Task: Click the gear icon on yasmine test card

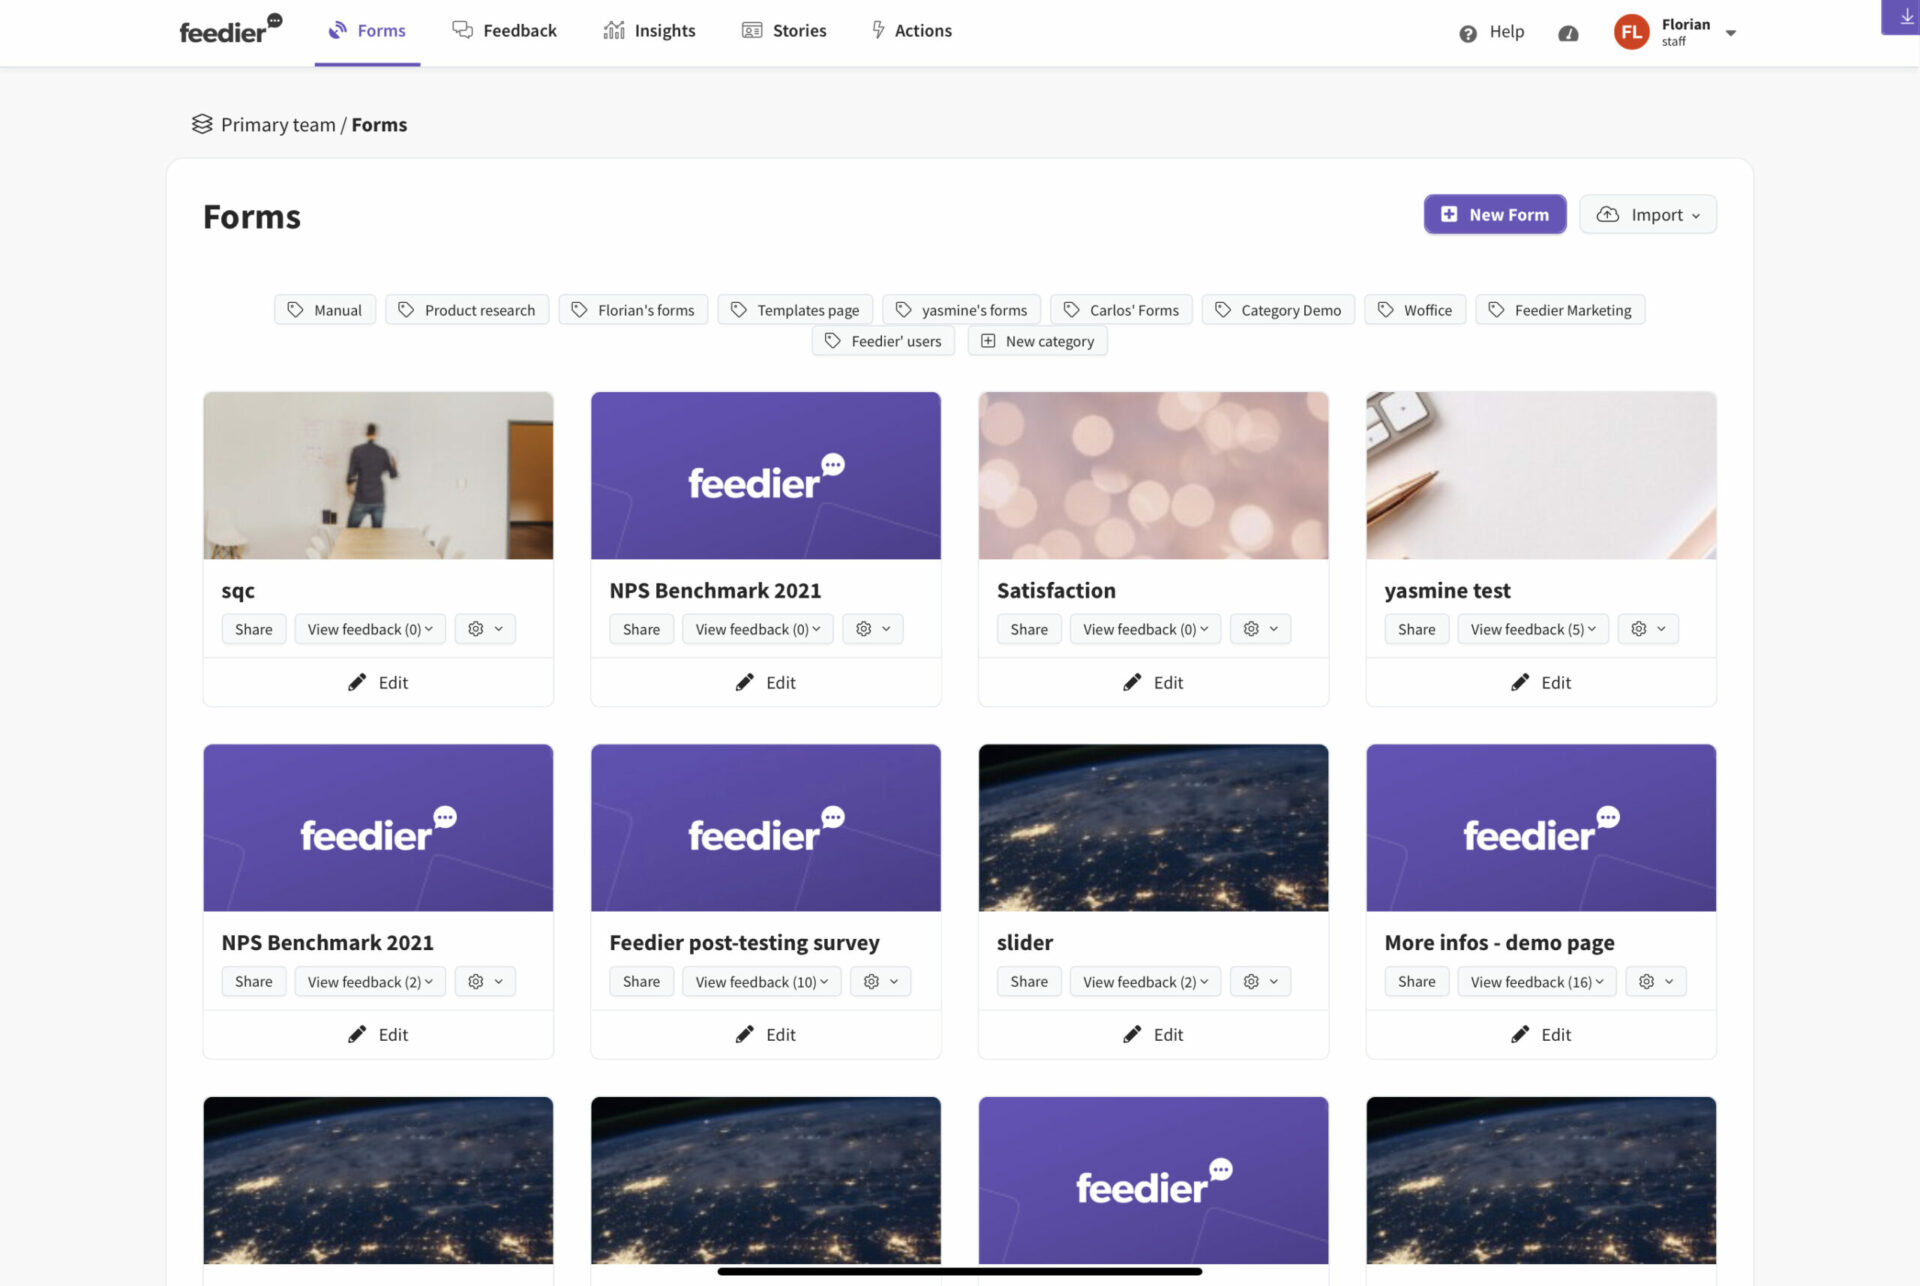Action: (x=1639, y=629)
